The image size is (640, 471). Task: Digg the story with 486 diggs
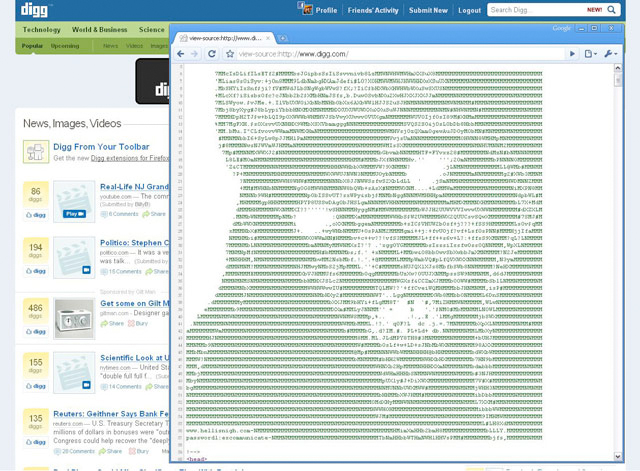tap(36, 331)
